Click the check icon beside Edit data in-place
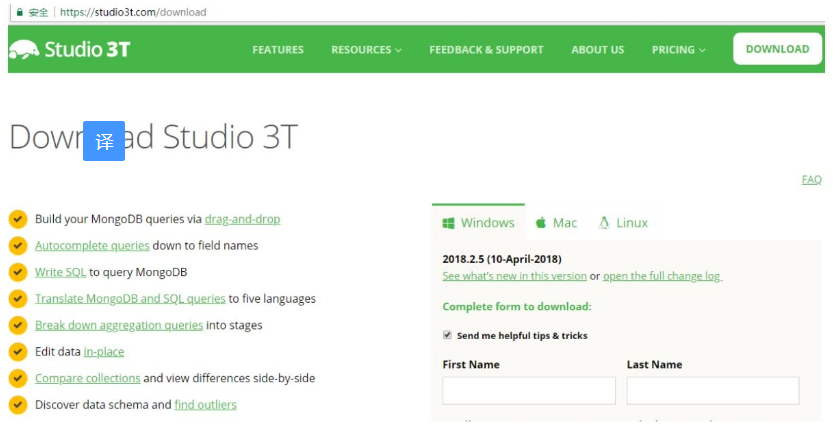Screen dimensions: 840x440 coord(18,351)
